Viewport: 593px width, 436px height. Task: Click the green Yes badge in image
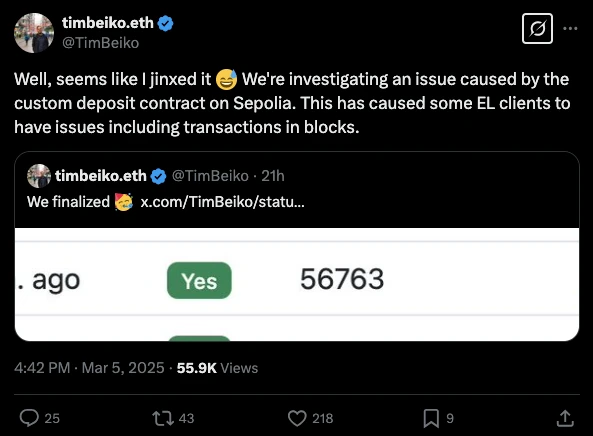199,281
